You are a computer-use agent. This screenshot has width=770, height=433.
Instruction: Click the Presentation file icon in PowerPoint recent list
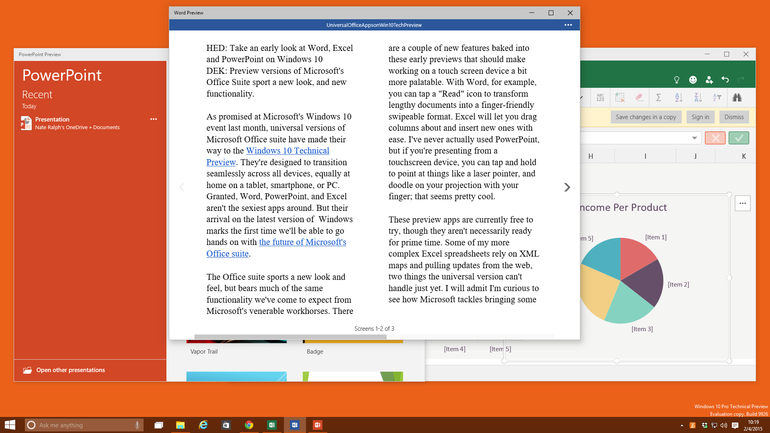(x=26, y=123)
